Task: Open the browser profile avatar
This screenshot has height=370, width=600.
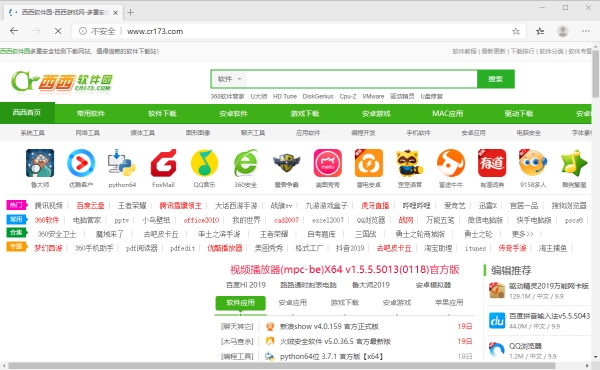Action: click(x=562, y=31)
